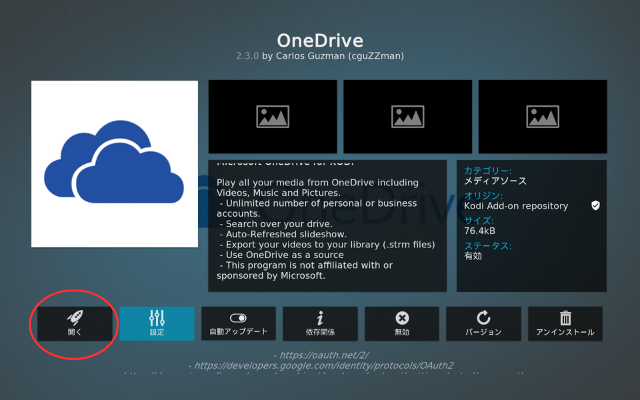Click the カテゴリー category label

click(x=488, y=171)
